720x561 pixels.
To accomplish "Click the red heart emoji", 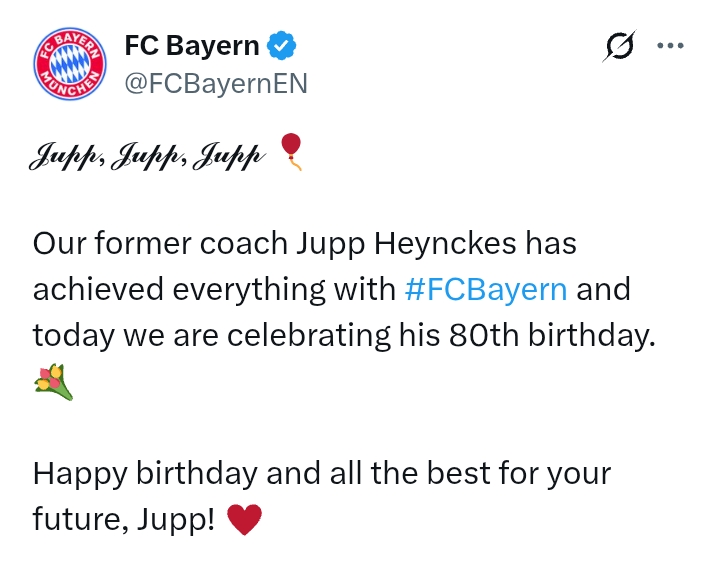I will (x=245, y=518).
